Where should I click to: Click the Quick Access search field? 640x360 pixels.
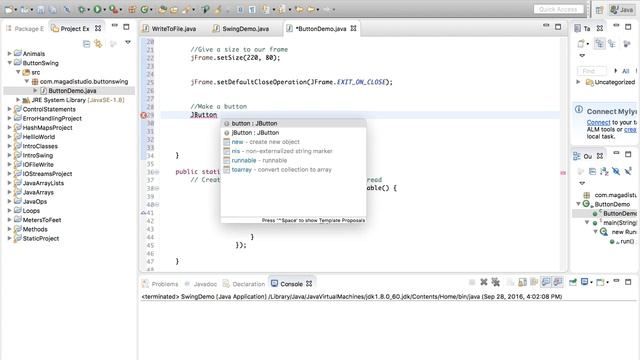558,9
